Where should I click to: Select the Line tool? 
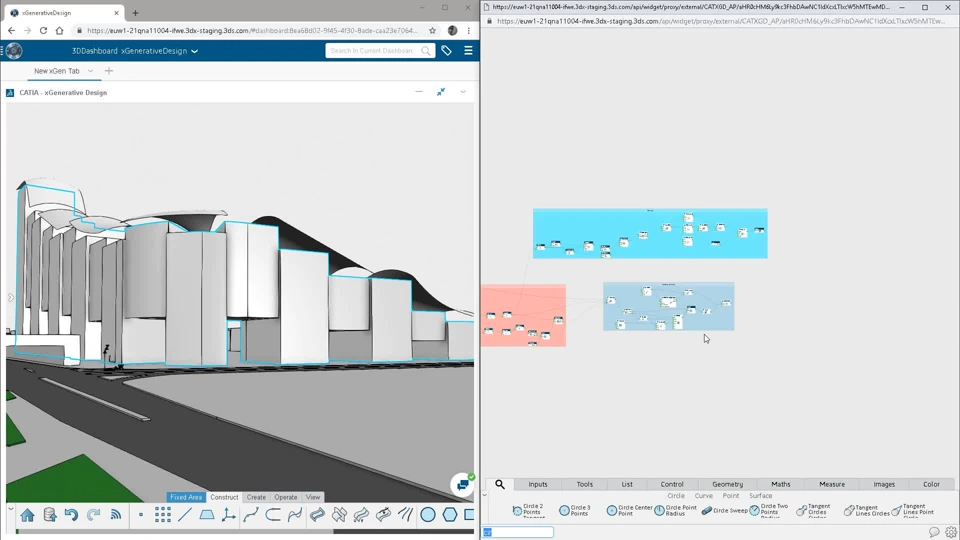(185, 515)
